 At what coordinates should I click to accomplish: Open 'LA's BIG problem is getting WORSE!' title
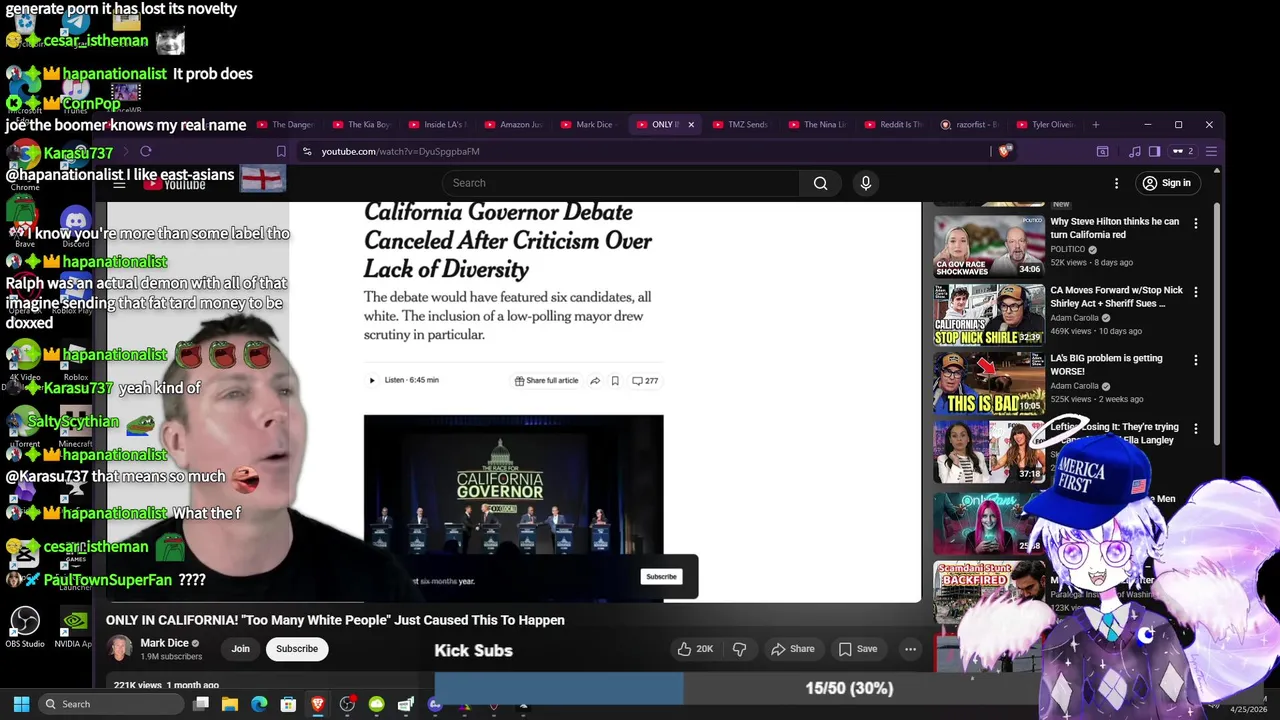point(1106,364)
